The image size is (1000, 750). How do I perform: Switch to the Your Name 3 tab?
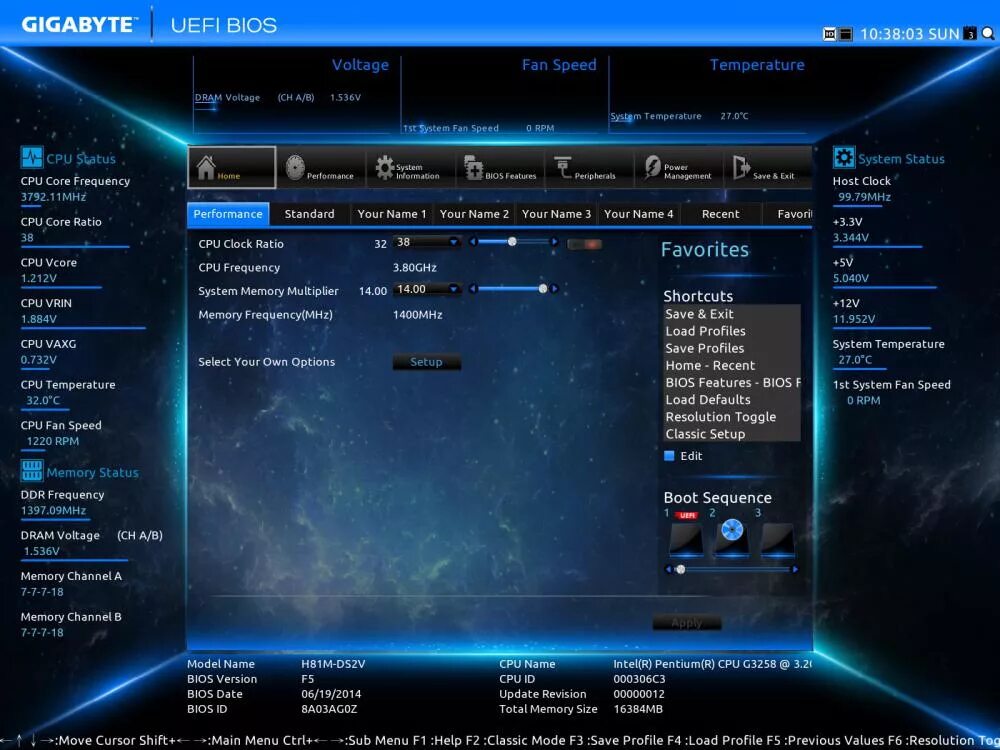(556, 214)
